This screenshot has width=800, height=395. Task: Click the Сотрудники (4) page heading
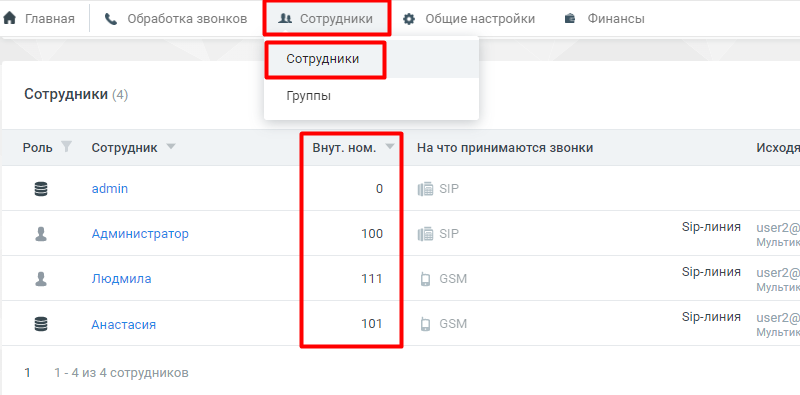(76, 94)
